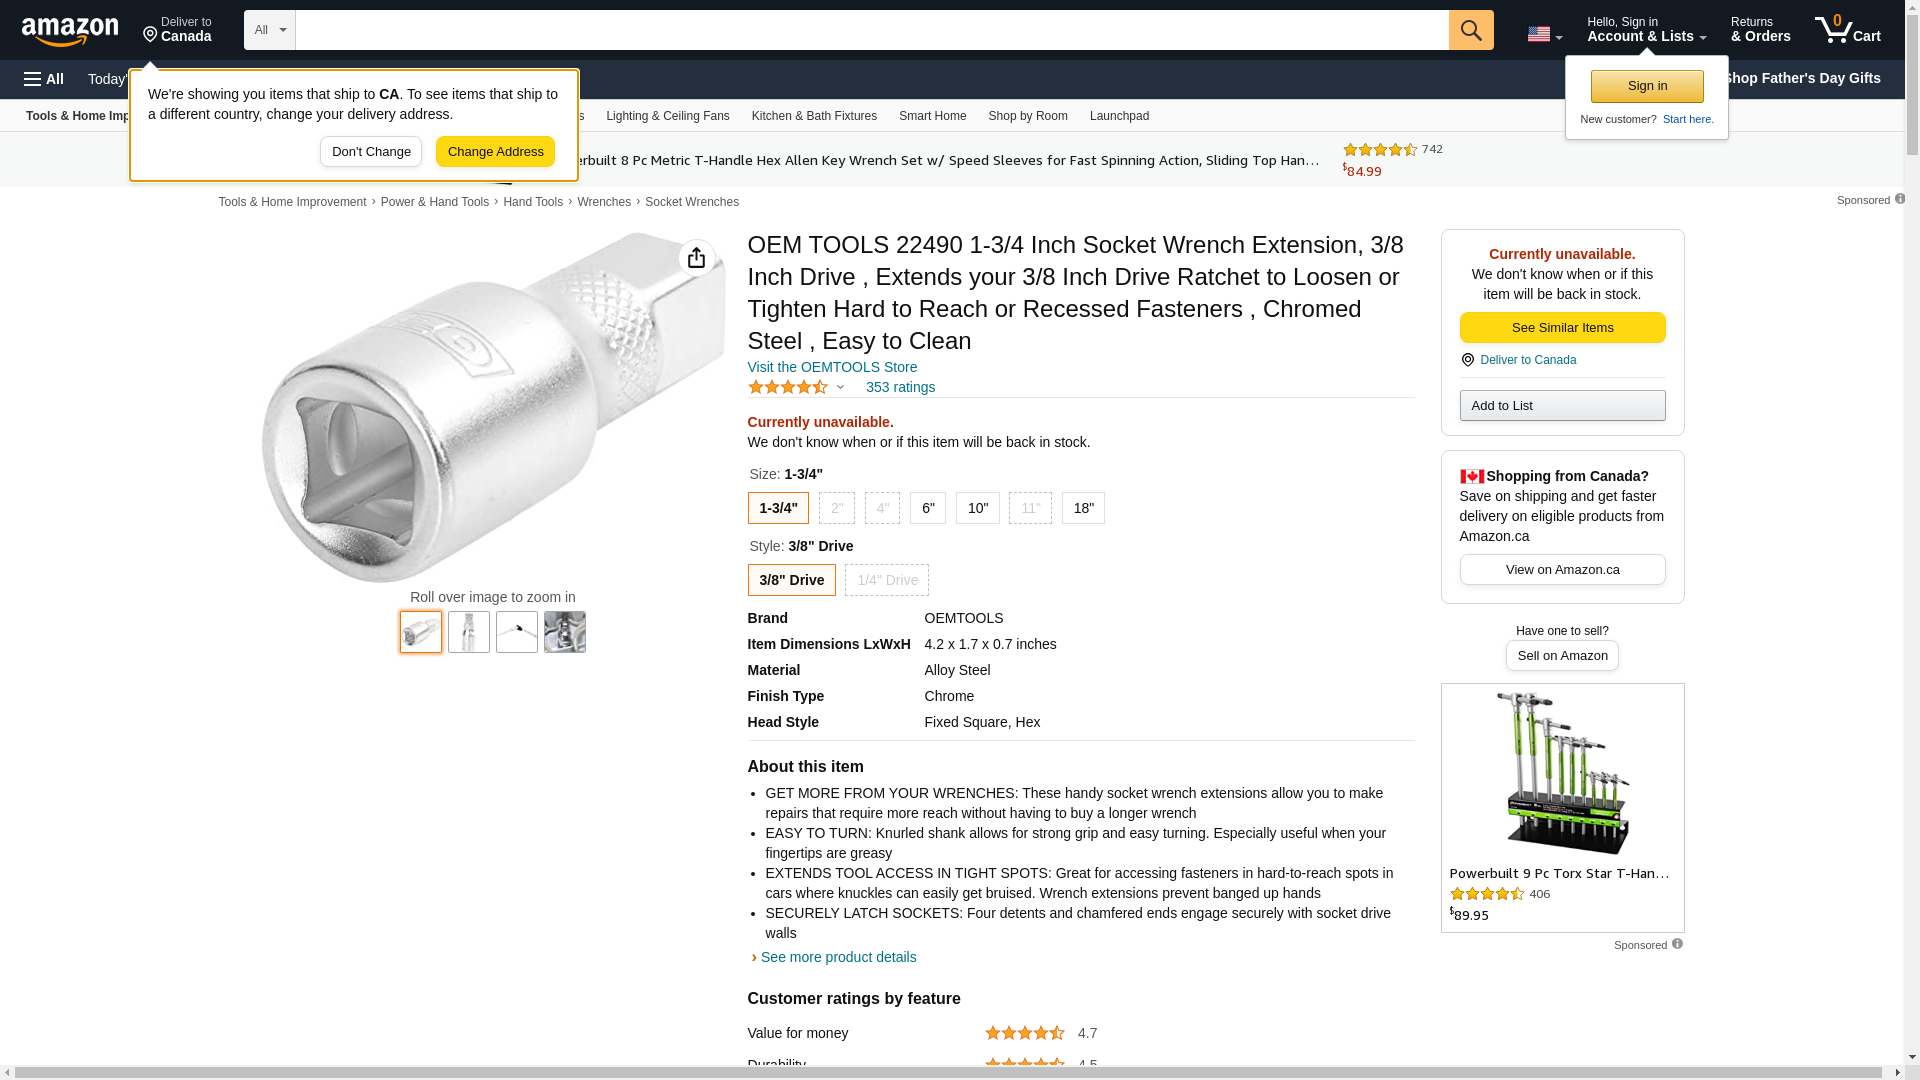Click the search magnifier button
This screenshot has height=1080, width=1920.
(x=1471, y=30)
